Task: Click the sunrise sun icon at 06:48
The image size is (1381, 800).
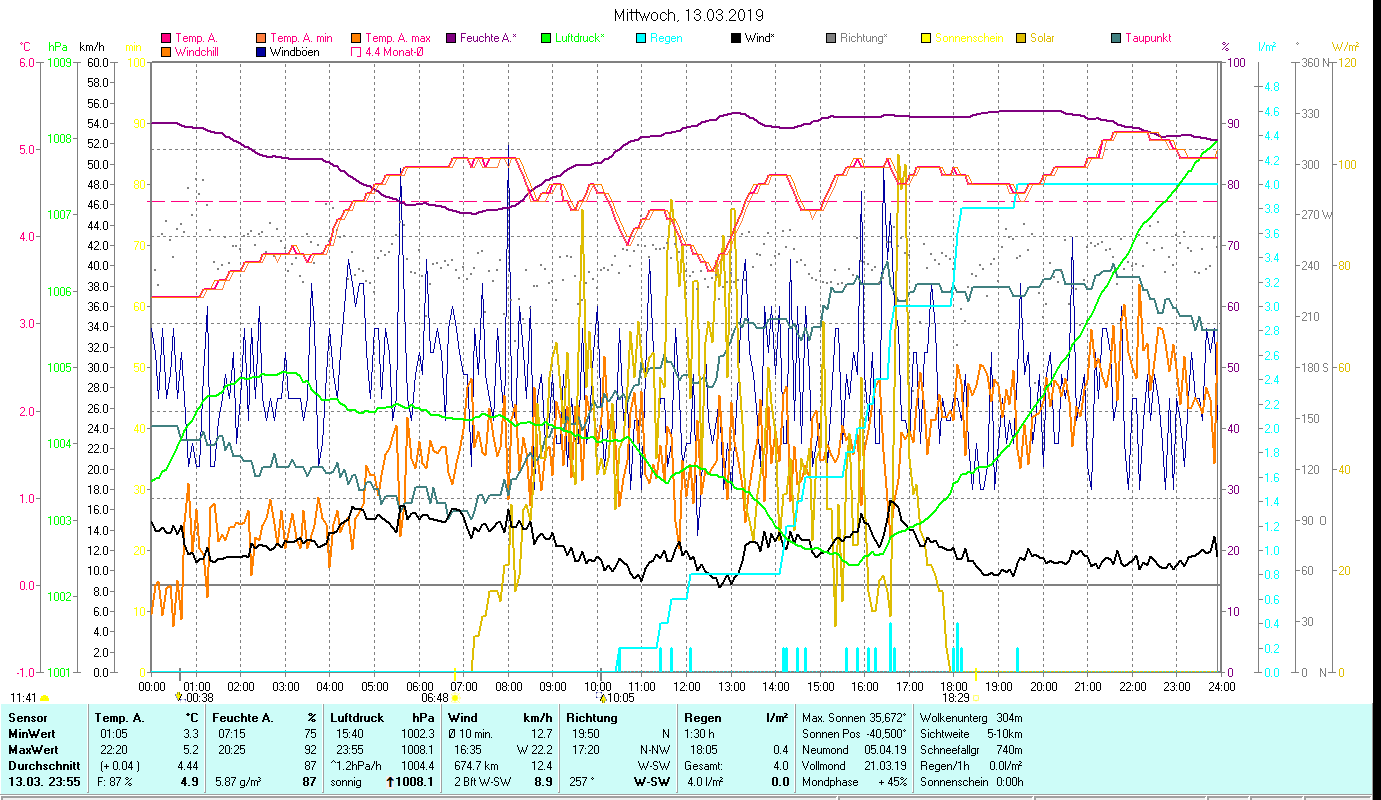Action: coord(454,698)
